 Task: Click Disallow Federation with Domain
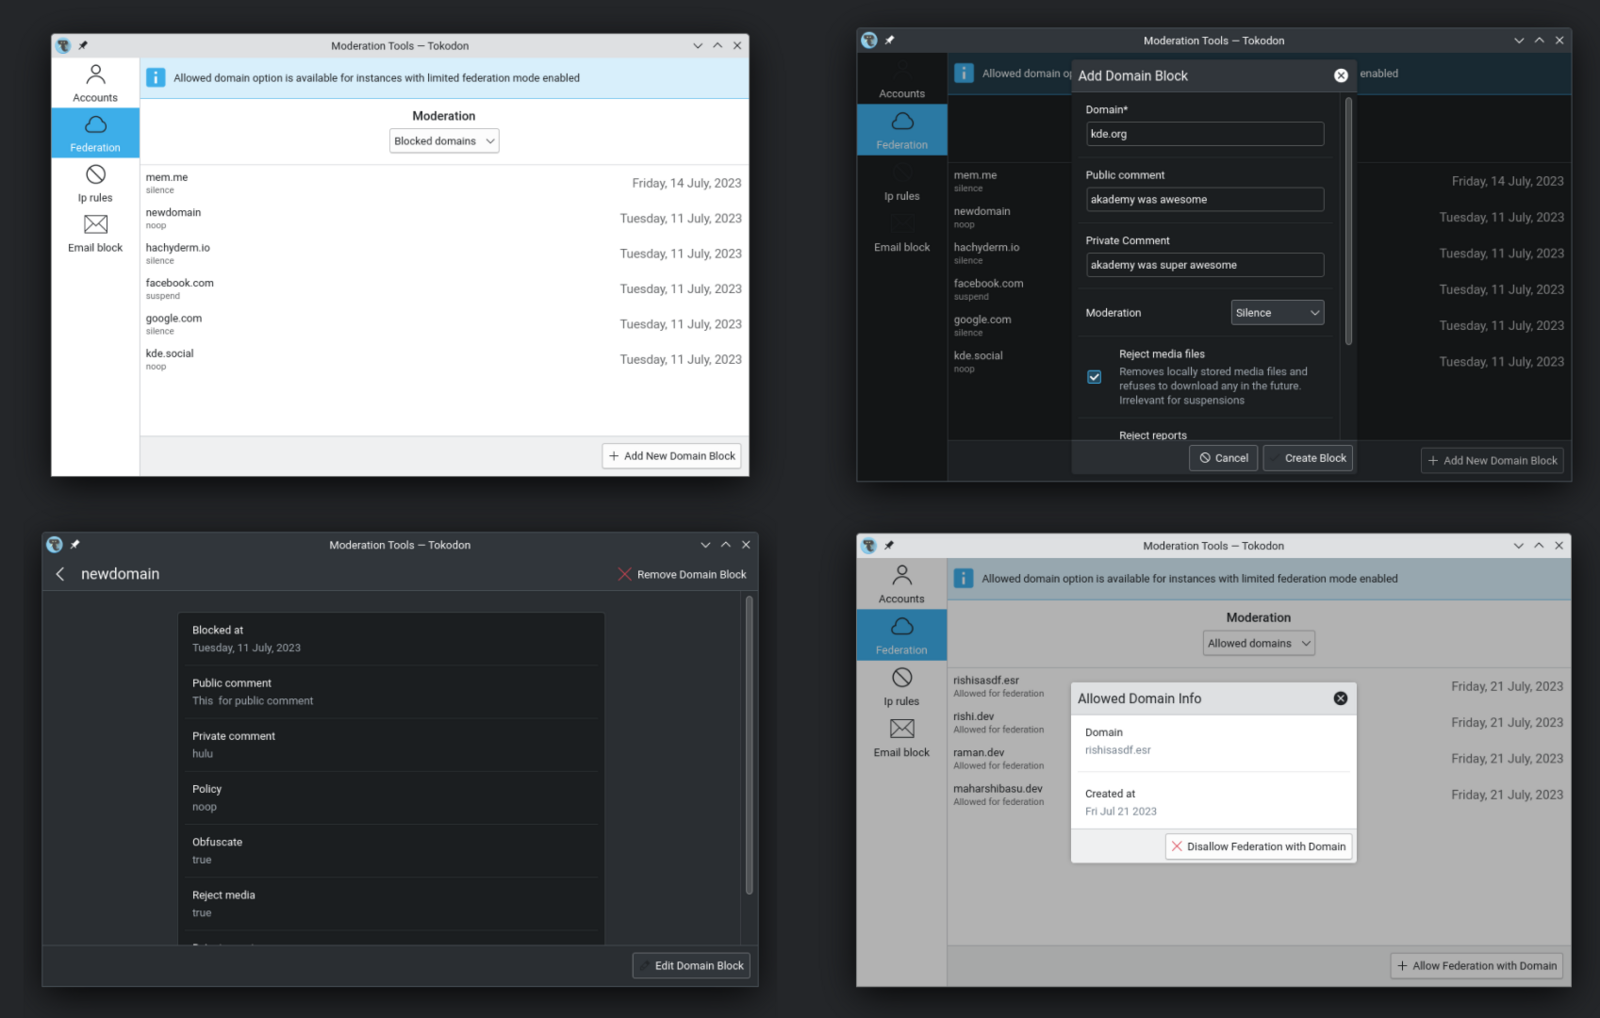(x=1258, y=846)
